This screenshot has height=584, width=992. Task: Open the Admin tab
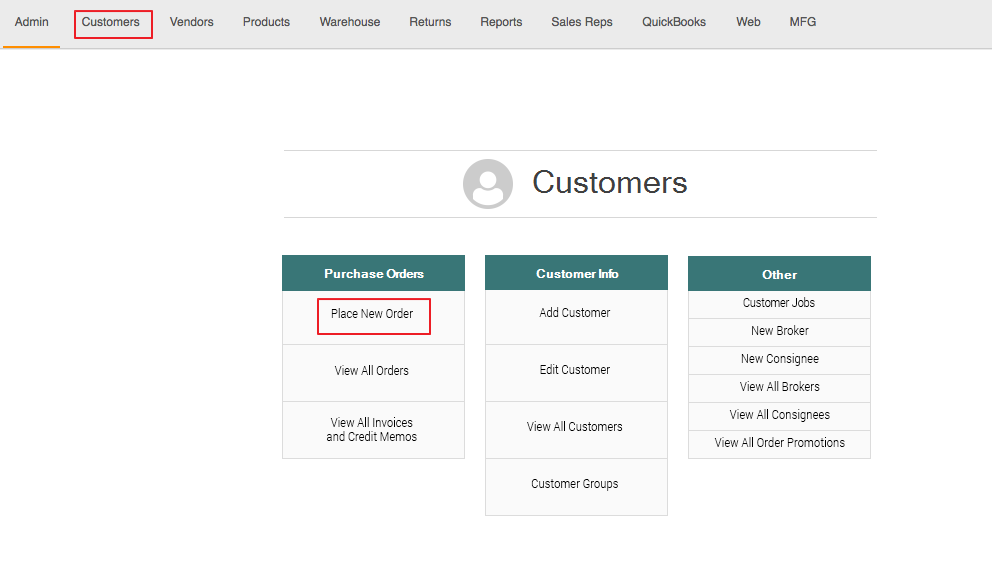click(x=31, y=22)
